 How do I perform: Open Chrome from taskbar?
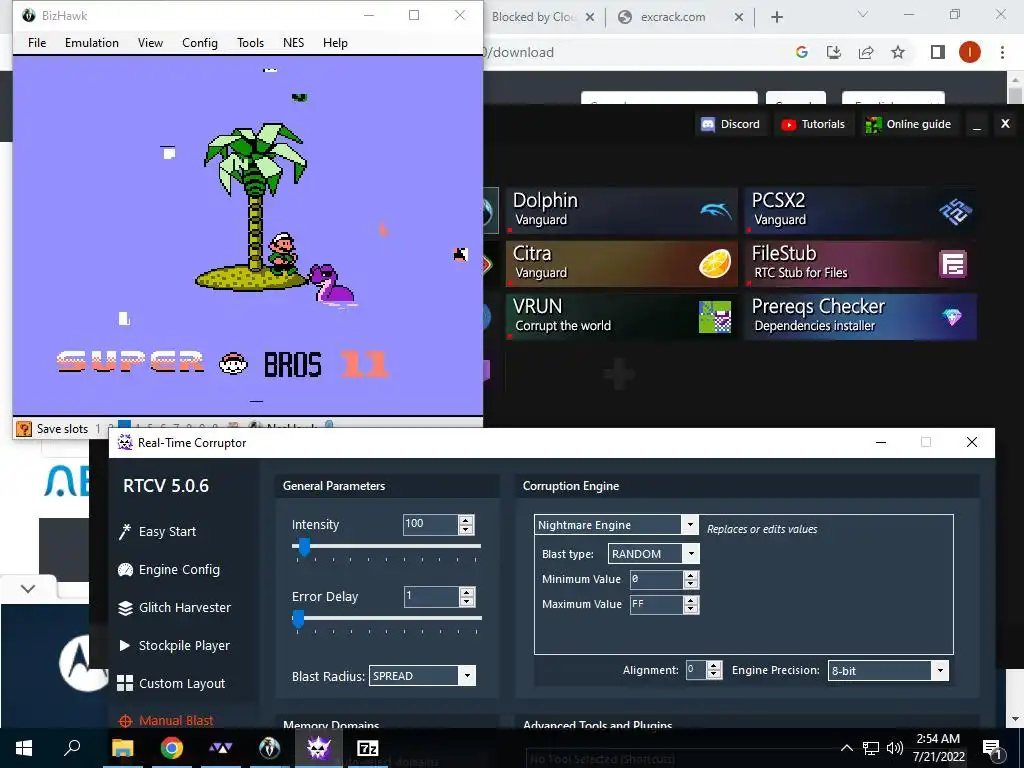coord(172,748)
